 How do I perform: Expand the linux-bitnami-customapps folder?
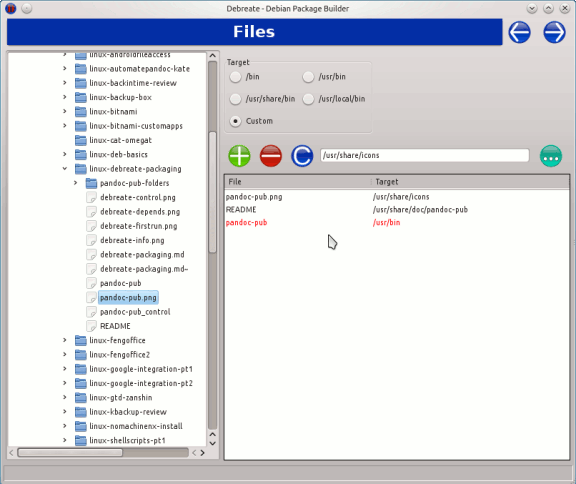(x=65, y=126)
